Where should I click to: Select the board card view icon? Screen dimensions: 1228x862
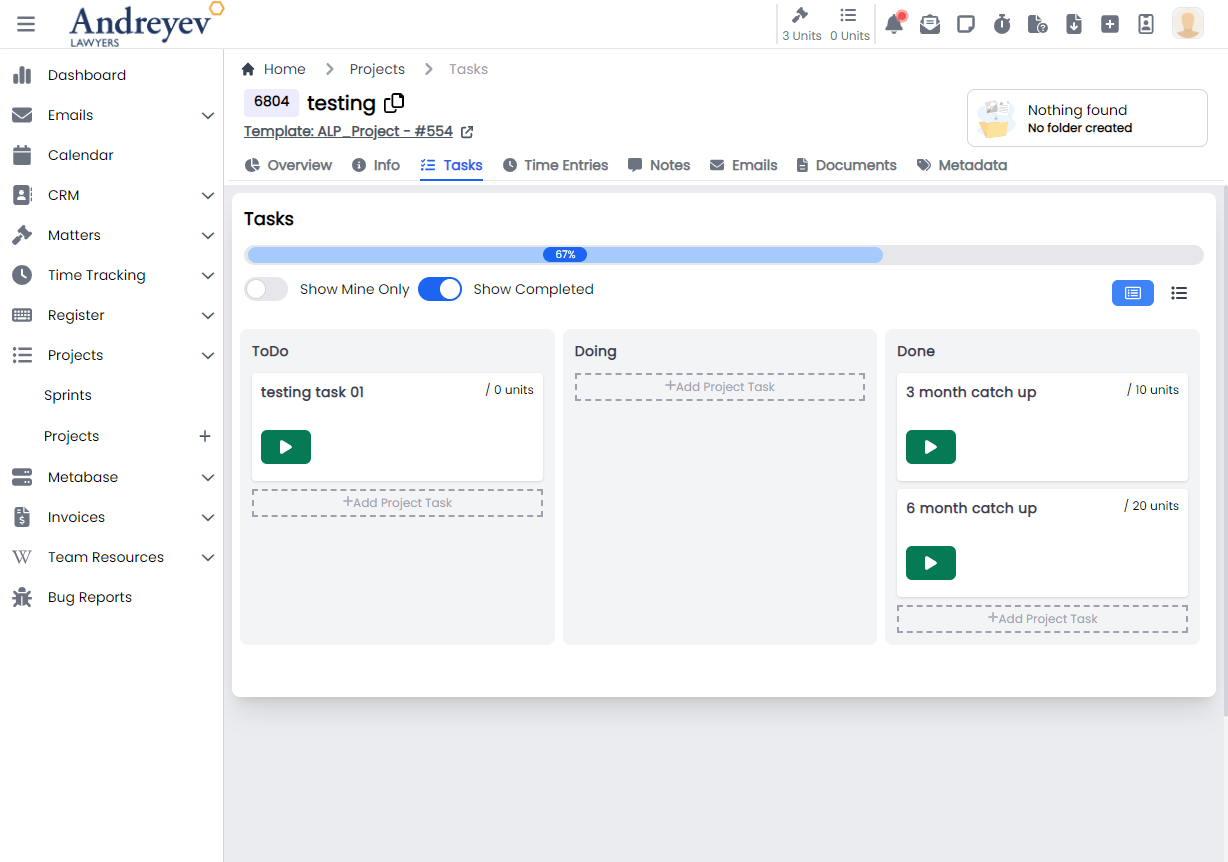click(1132, 293)
